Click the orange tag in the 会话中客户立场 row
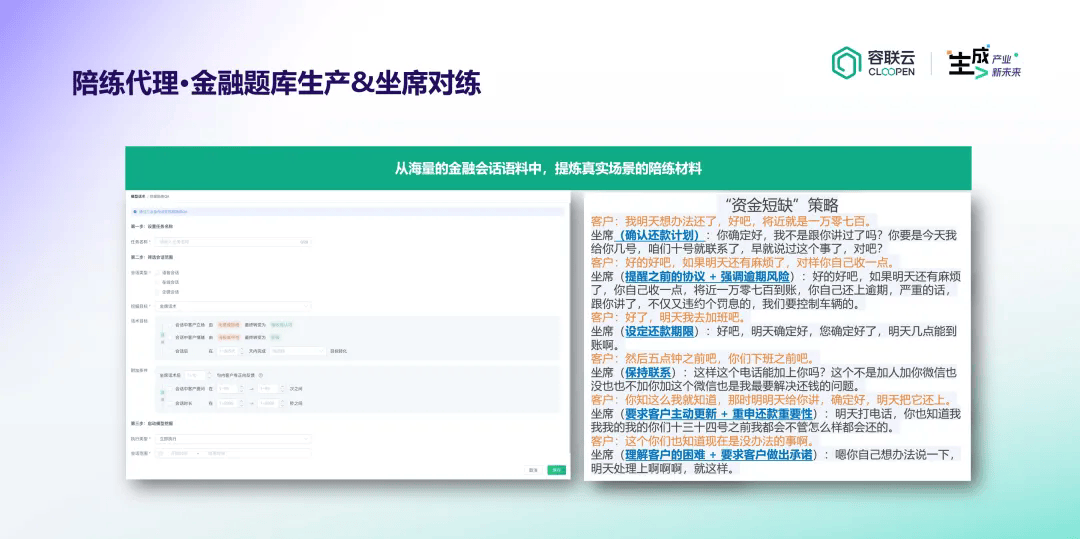The width and height of the screenshot is (1080, 539). click(x=229, y=324)
